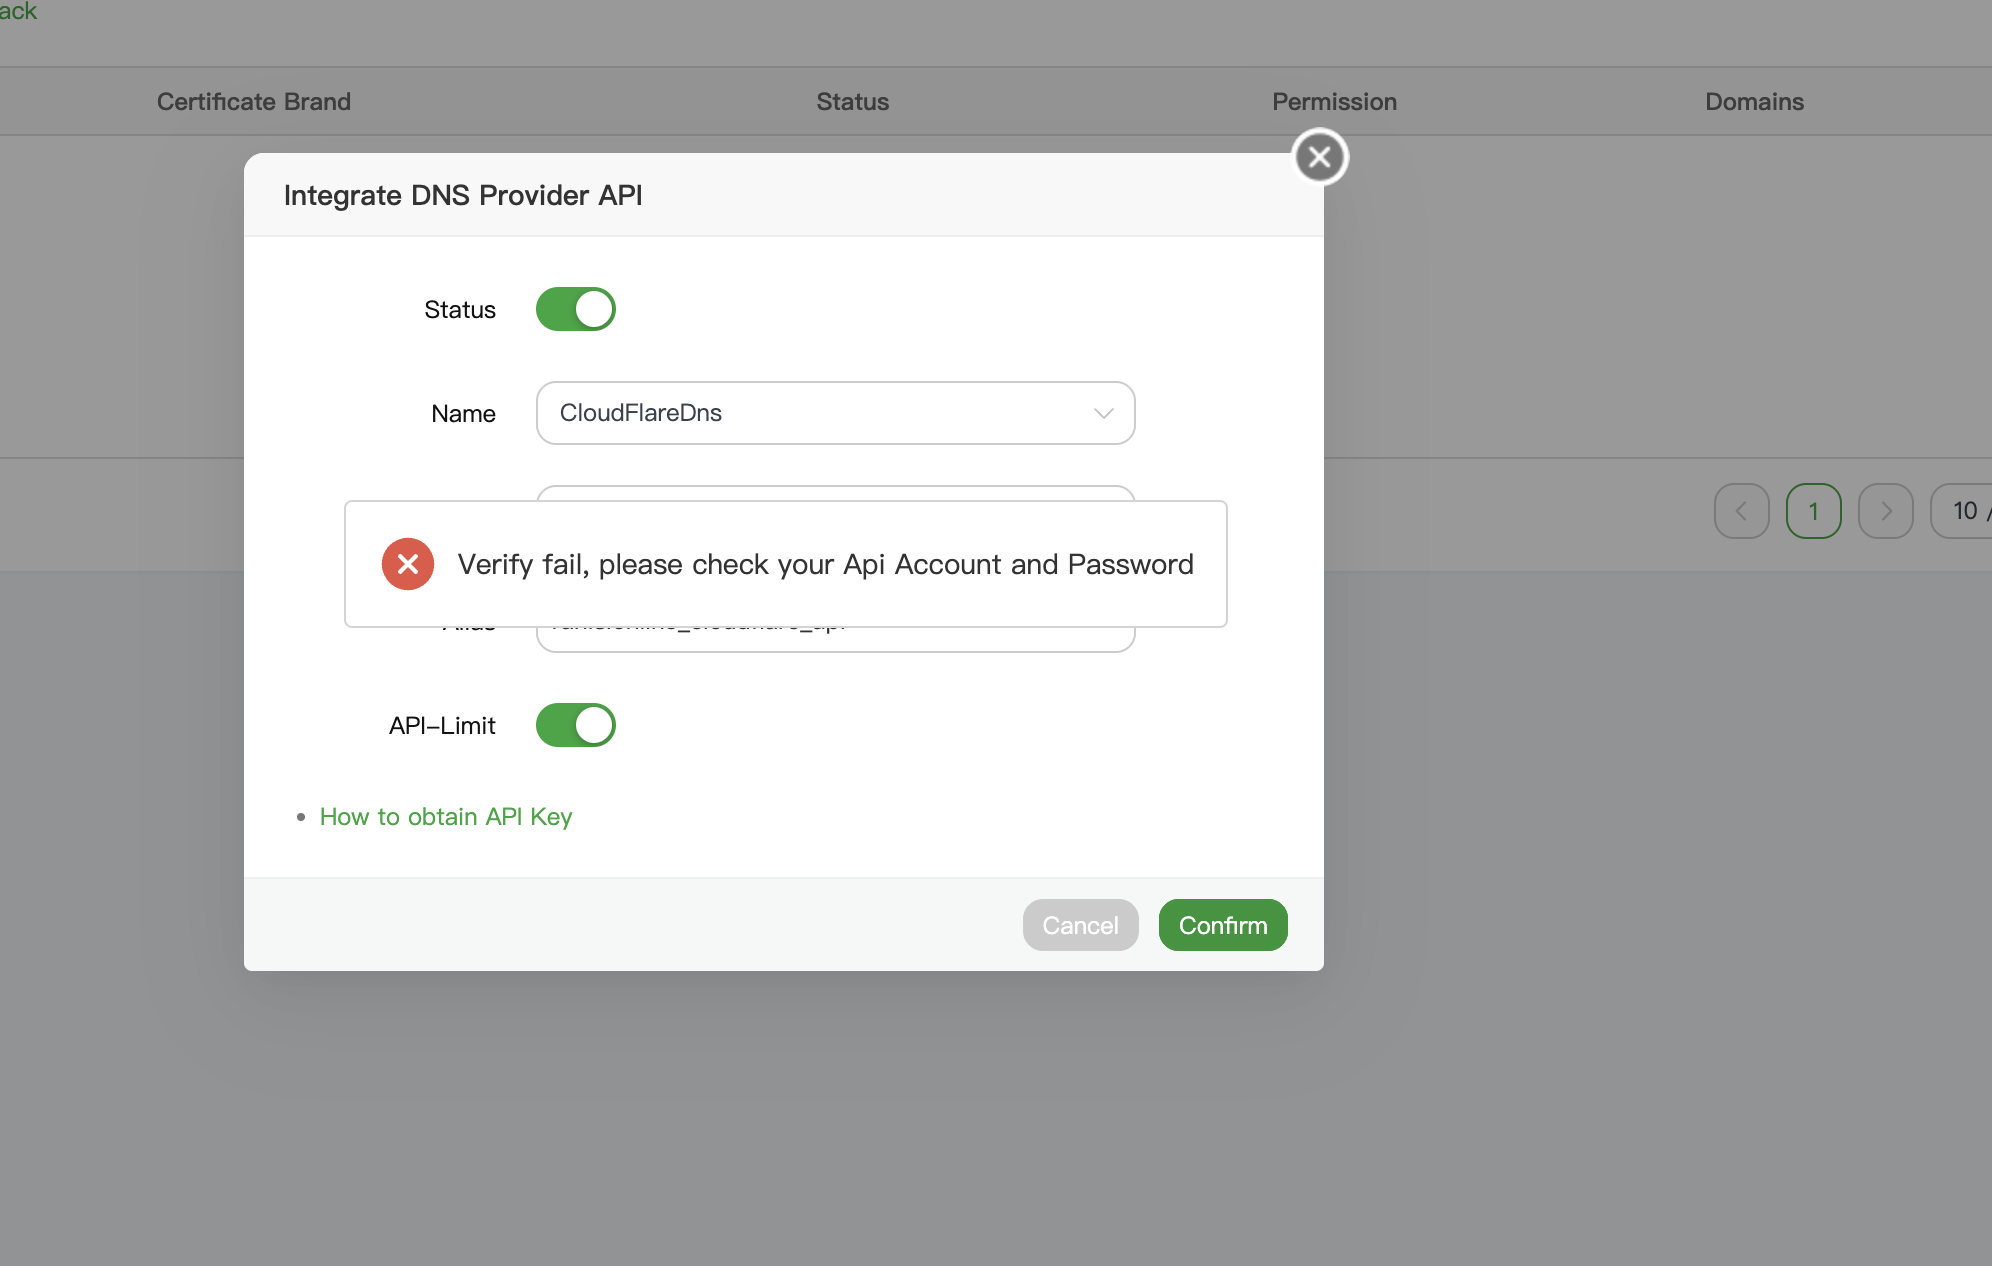The height and width of the screenshot is (1266, 1992).
Task: Toggle the Status switch off
Action: (576, 309)
